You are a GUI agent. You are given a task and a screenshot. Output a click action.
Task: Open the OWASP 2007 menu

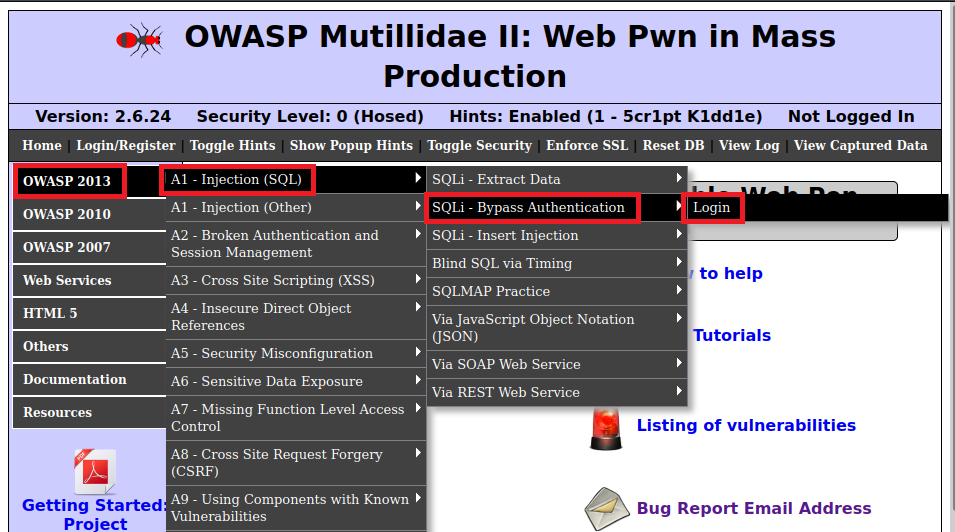pyautogui.click(x=90, y=247)
